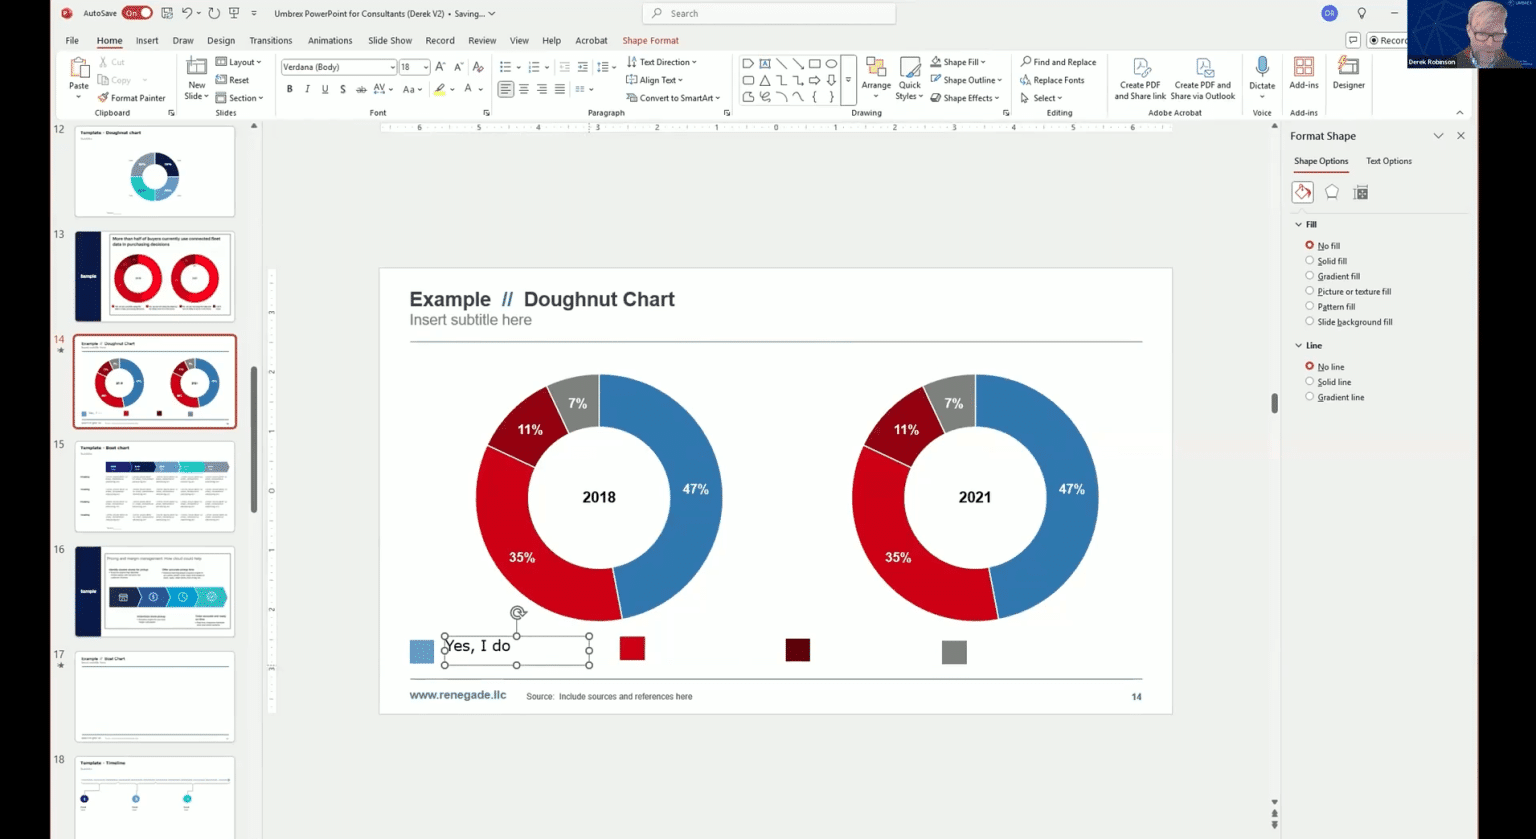Choose Picture or texture fill
1536x839 pixels.
click(1310, 291)
